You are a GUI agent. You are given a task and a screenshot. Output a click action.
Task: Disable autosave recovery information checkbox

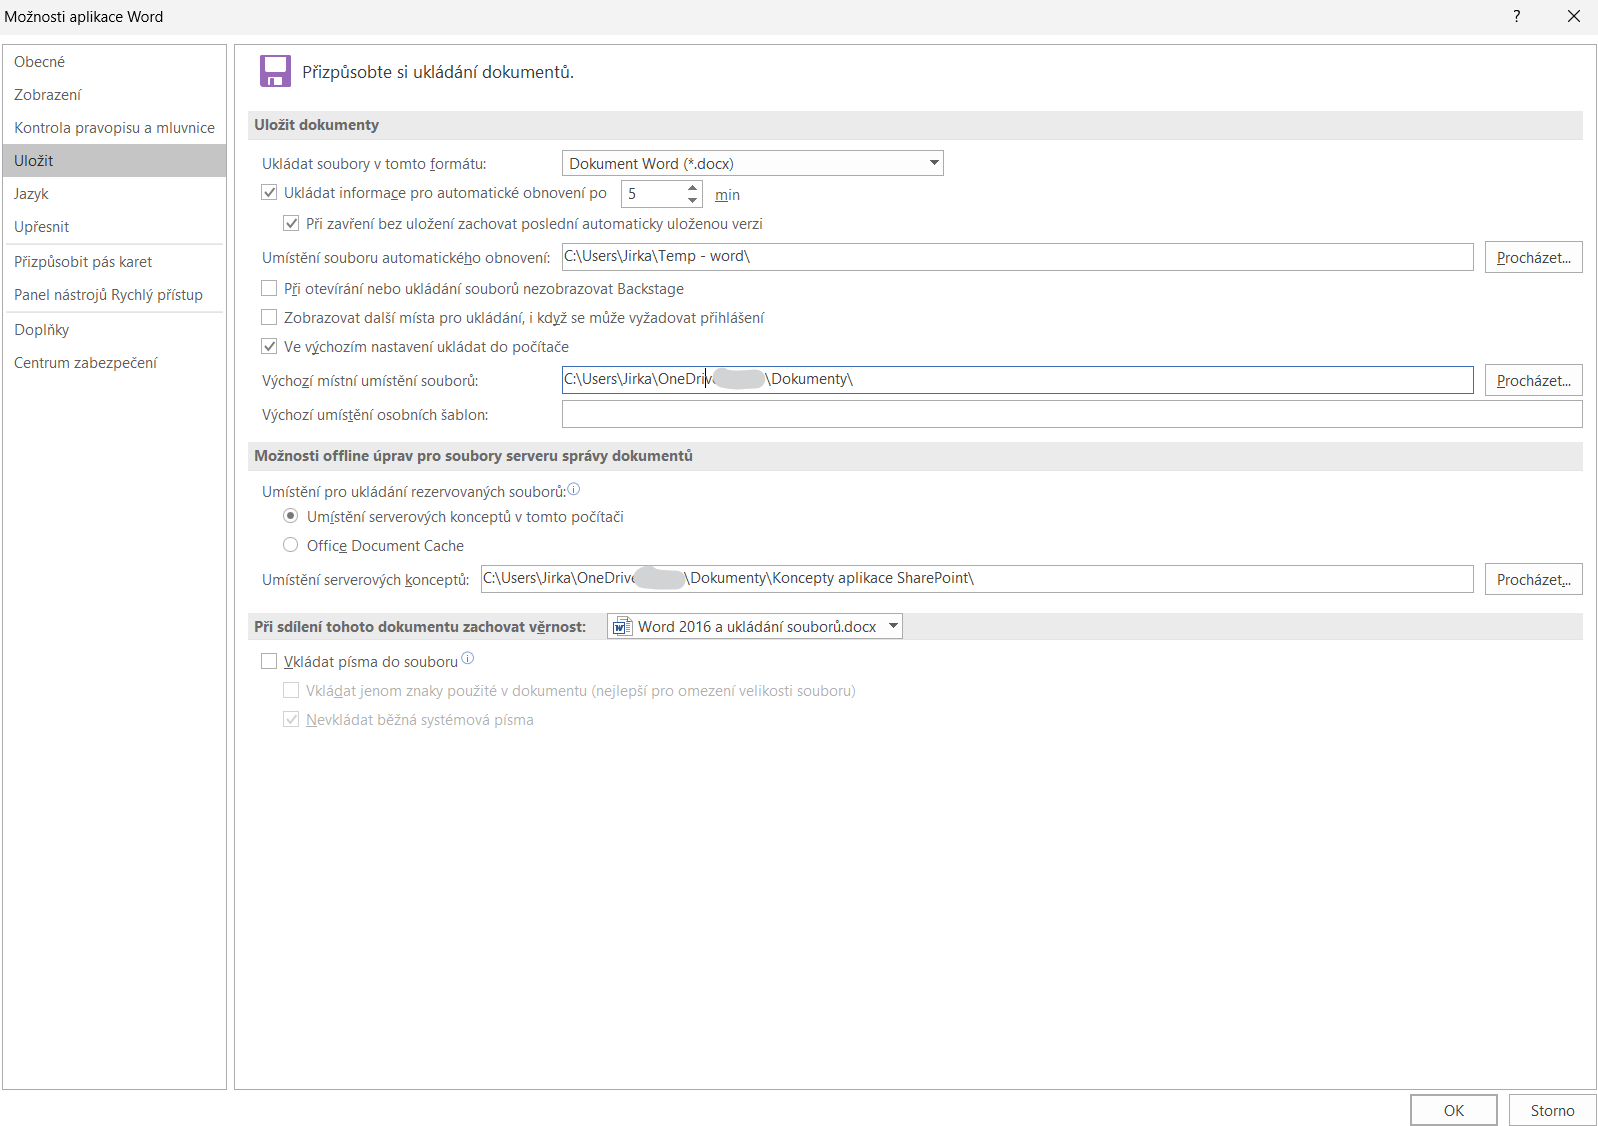coord(269,193)
